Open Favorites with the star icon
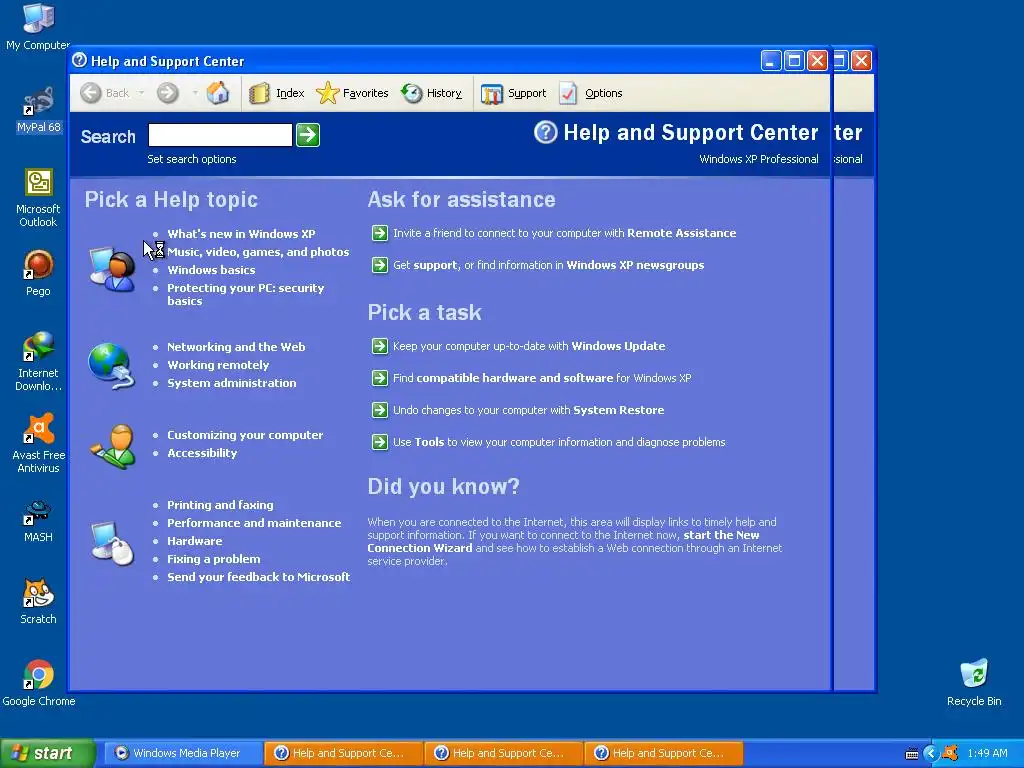 click(x=352, y=93)
